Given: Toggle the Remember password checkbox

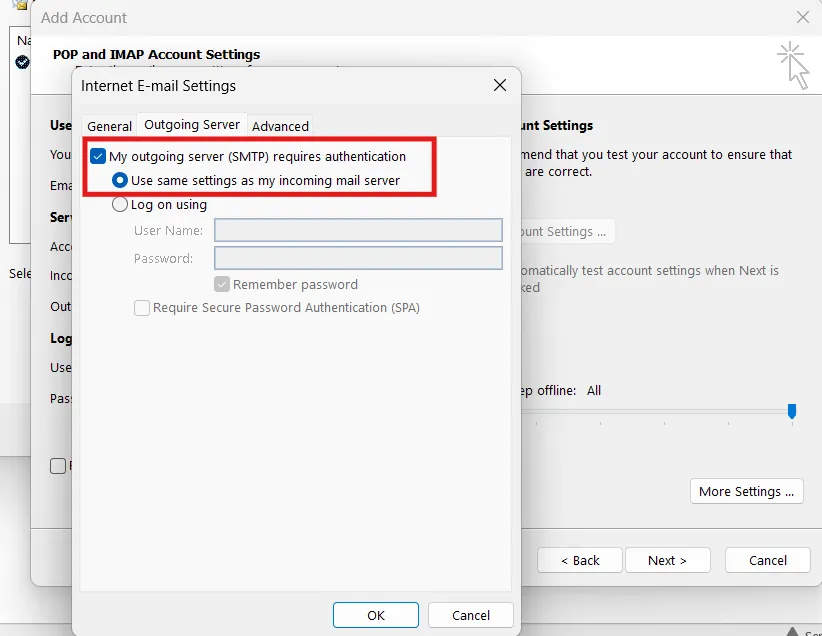Looking at the screenshot, I should [222, 284].
